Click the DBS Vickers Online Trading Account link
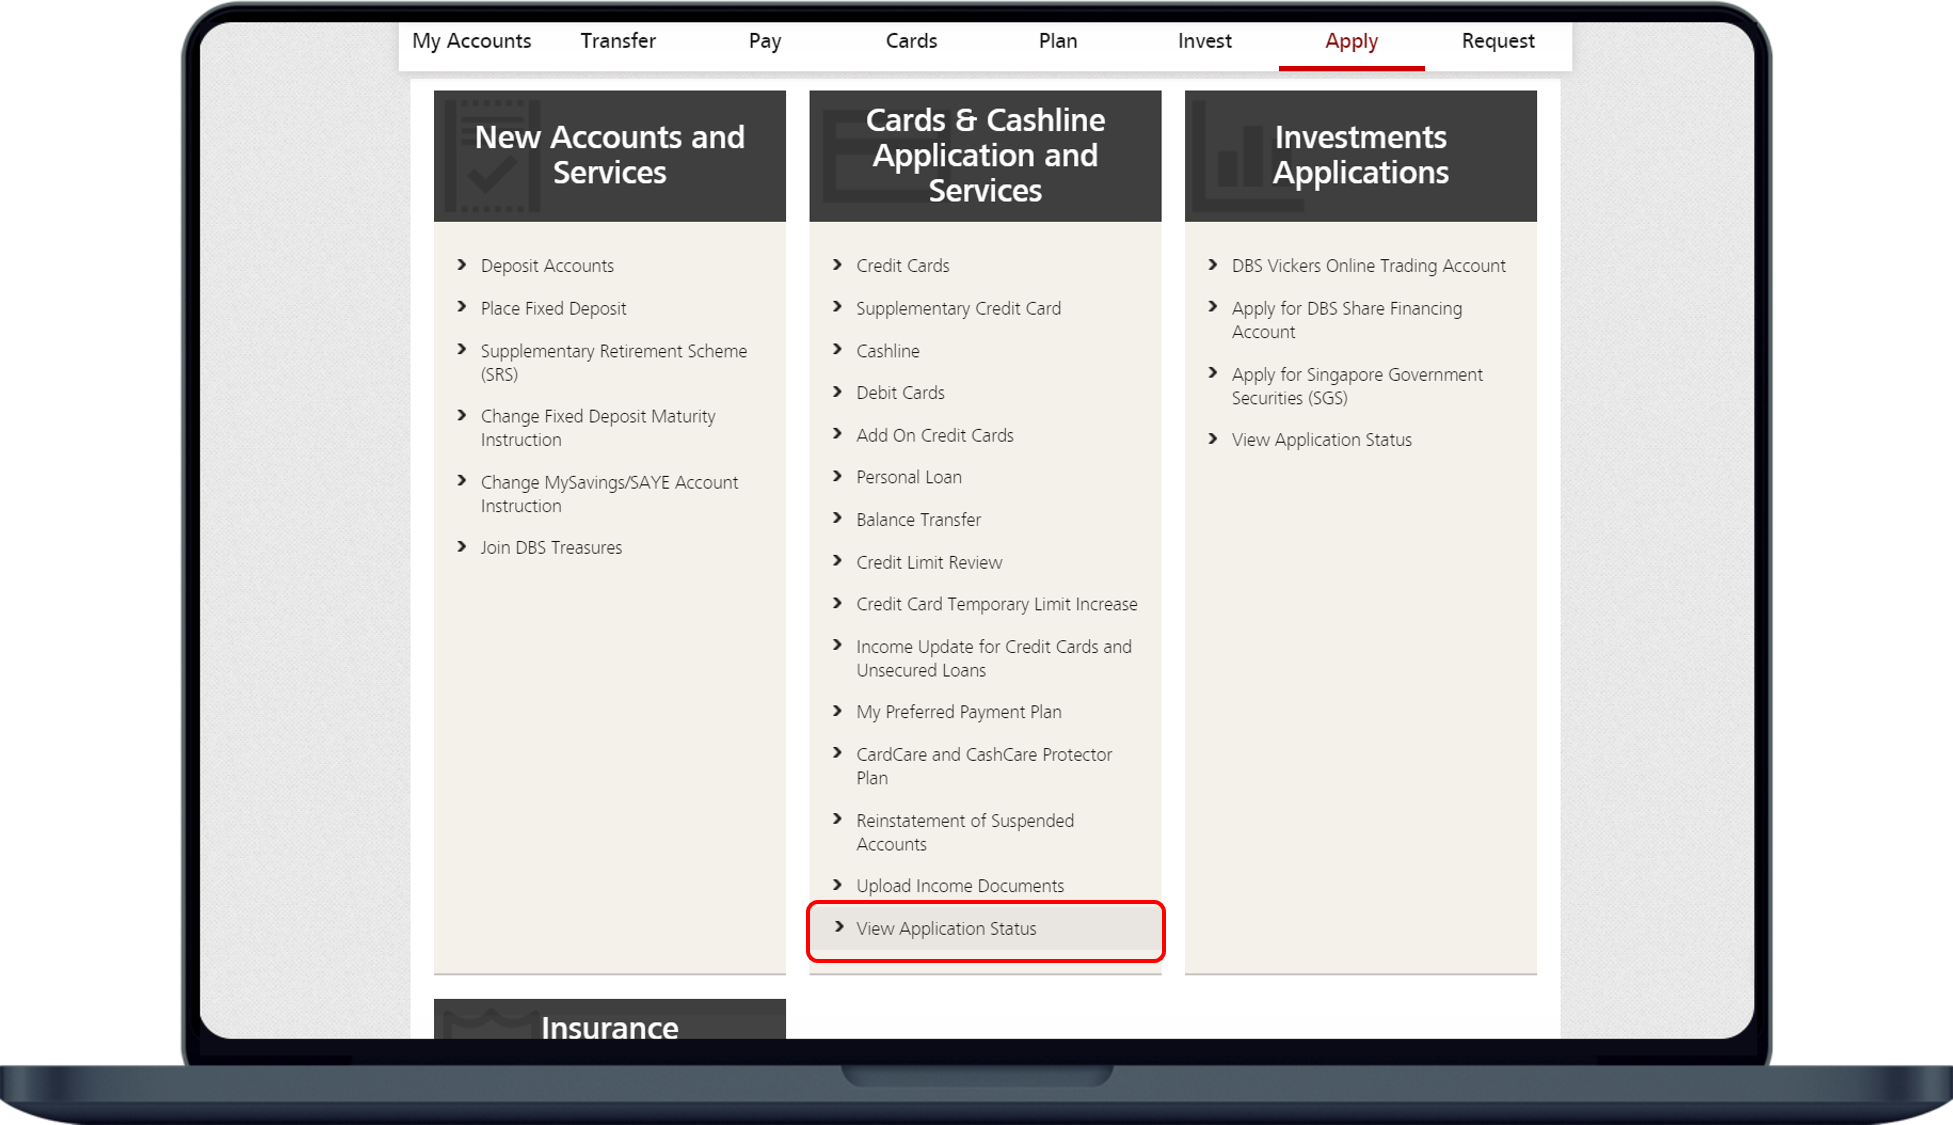The image size is (1953, 1125). pos(1367,265)
